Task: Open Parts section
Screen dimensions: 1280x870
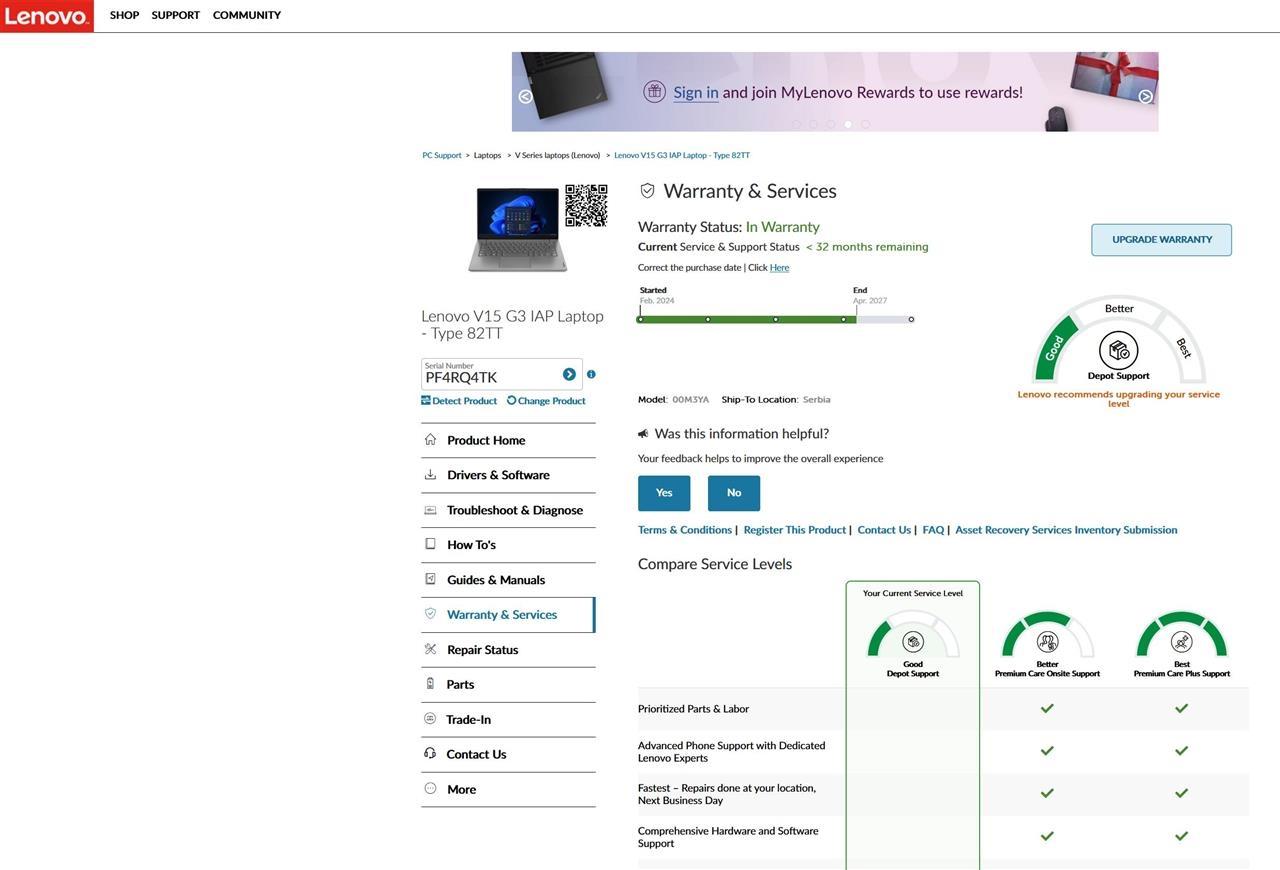Action: 508,685
